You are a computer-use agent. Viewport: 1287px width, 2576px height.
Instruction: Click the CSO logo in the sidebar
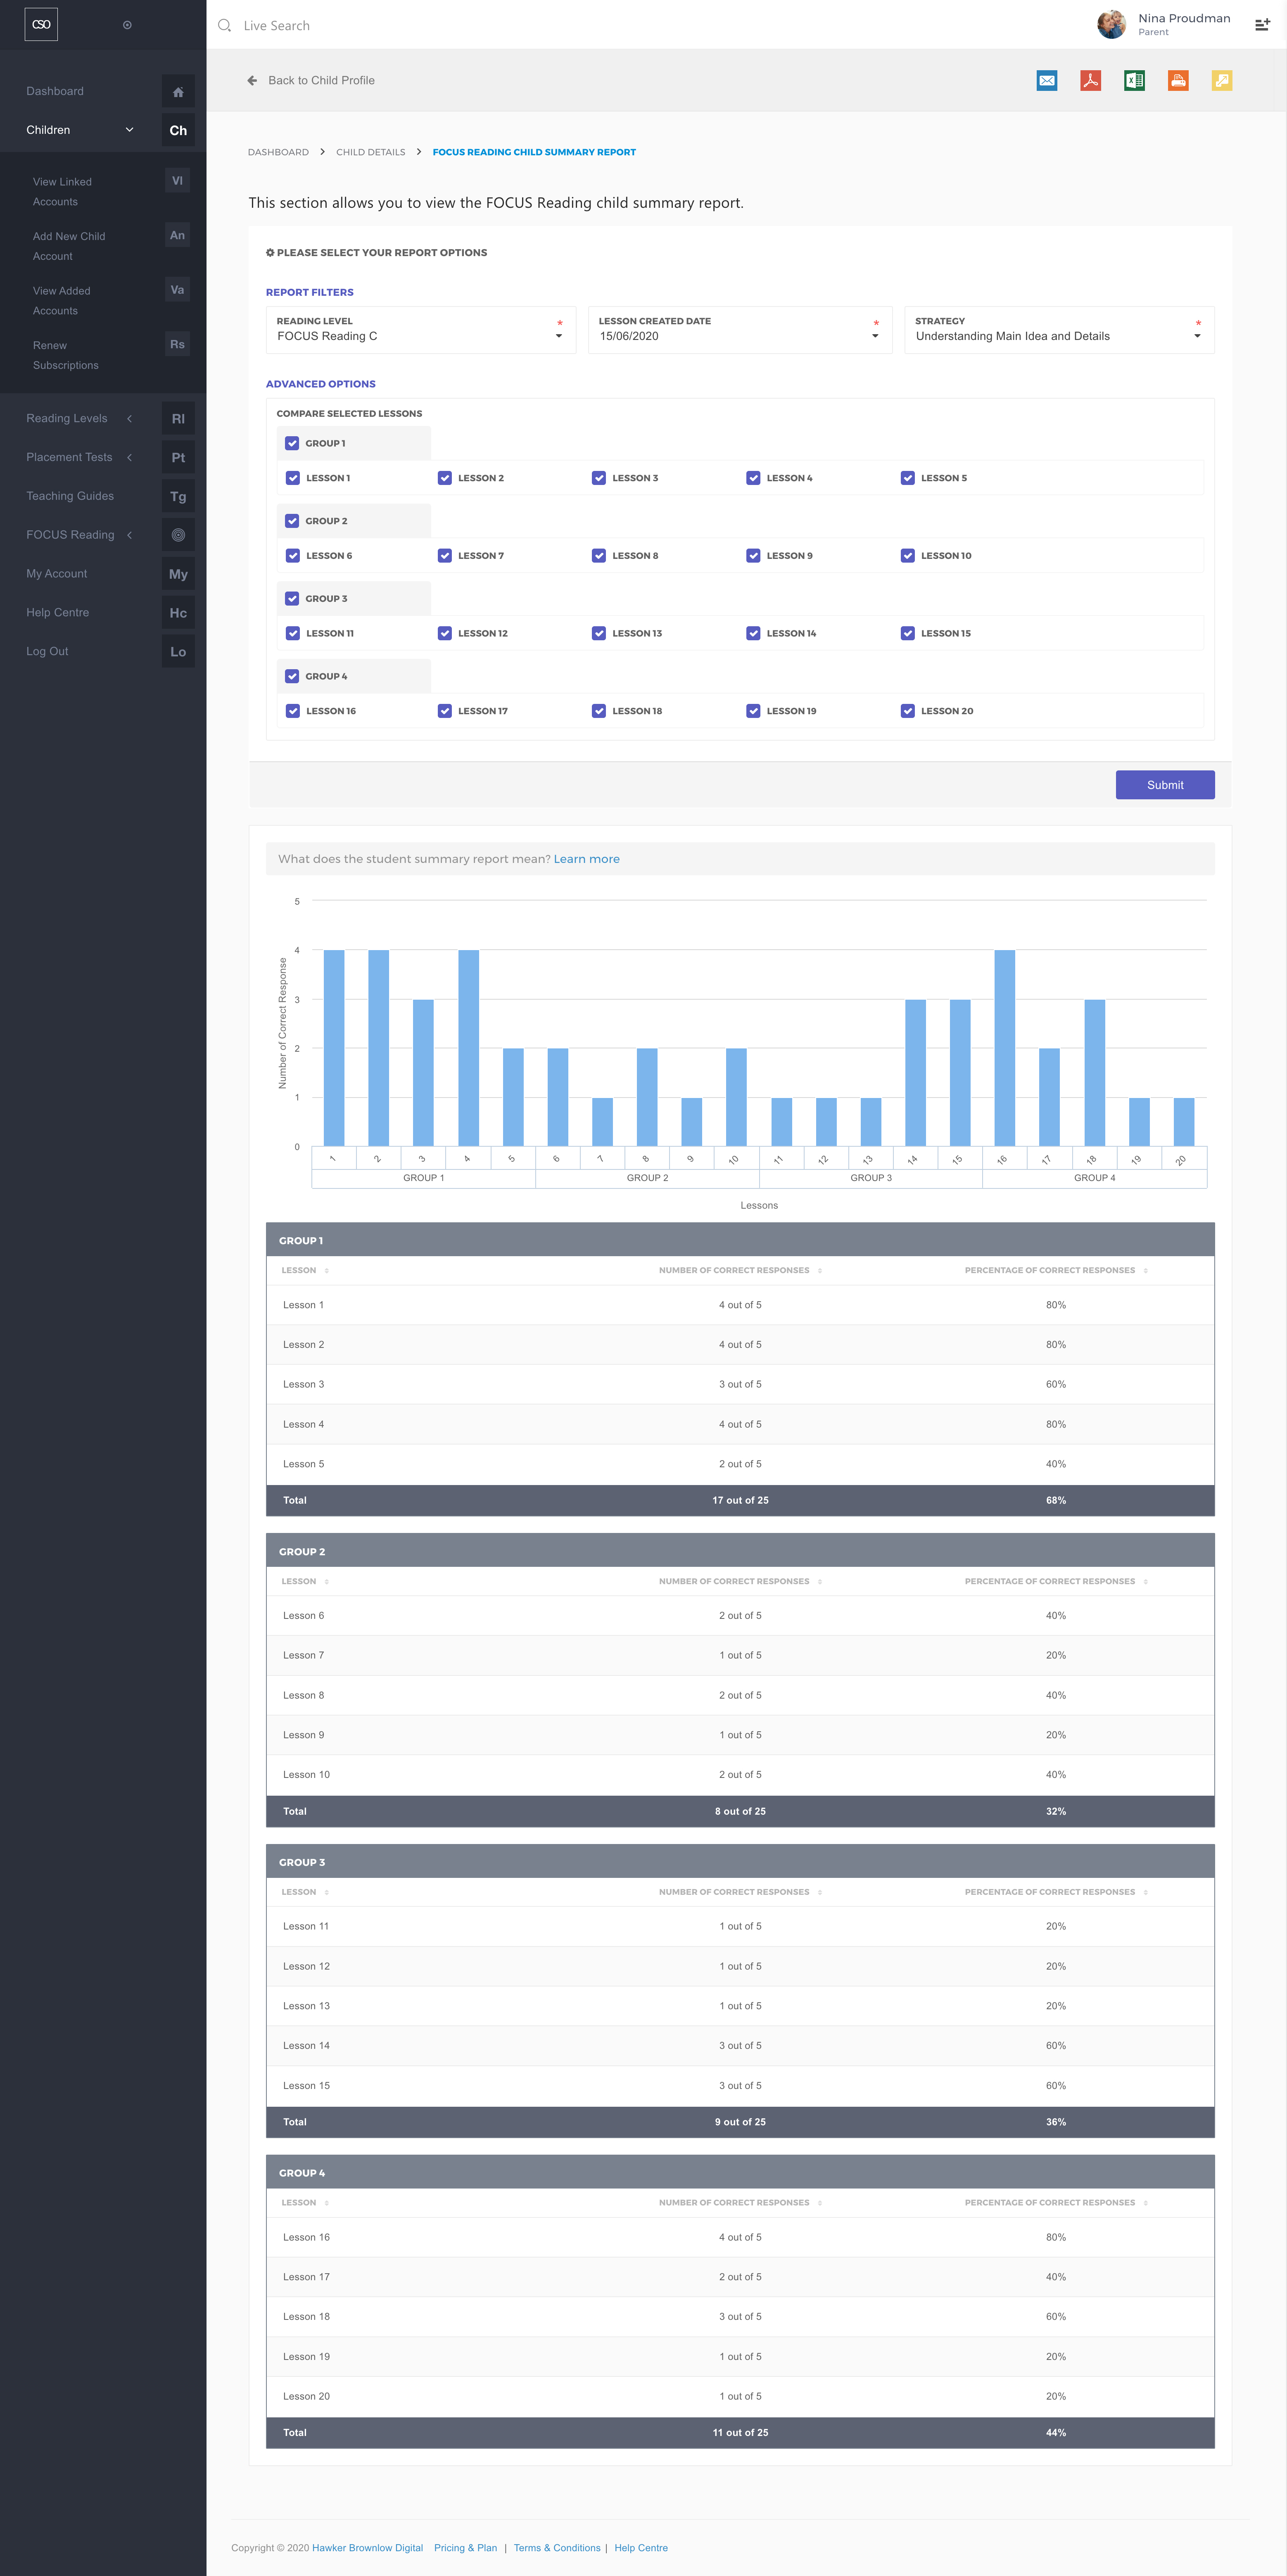pos(41,24)
